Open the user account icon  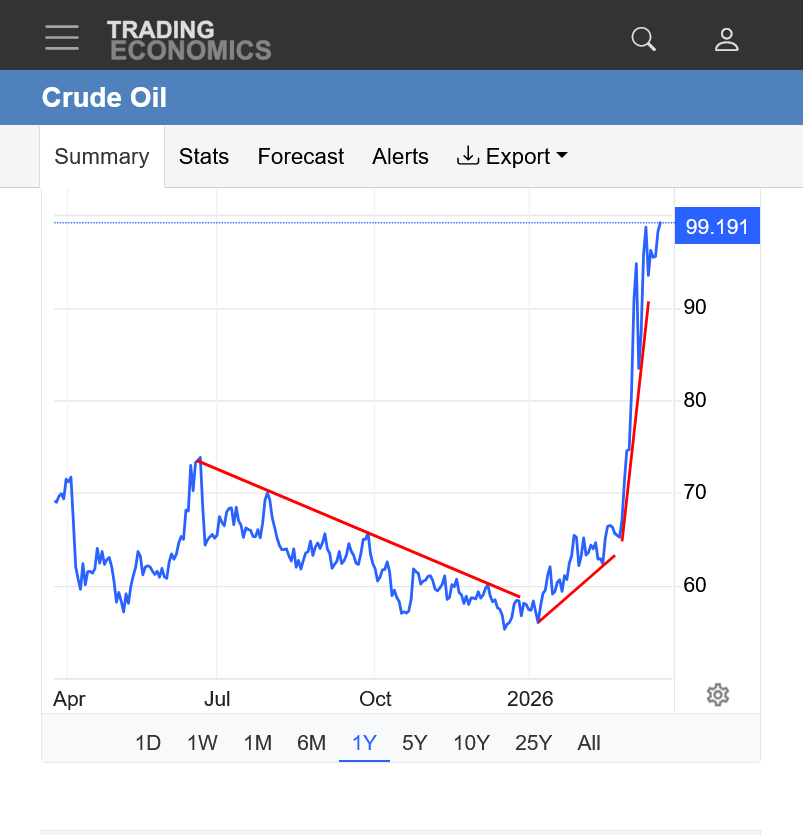pyautogui.click(x=726, y=39)
